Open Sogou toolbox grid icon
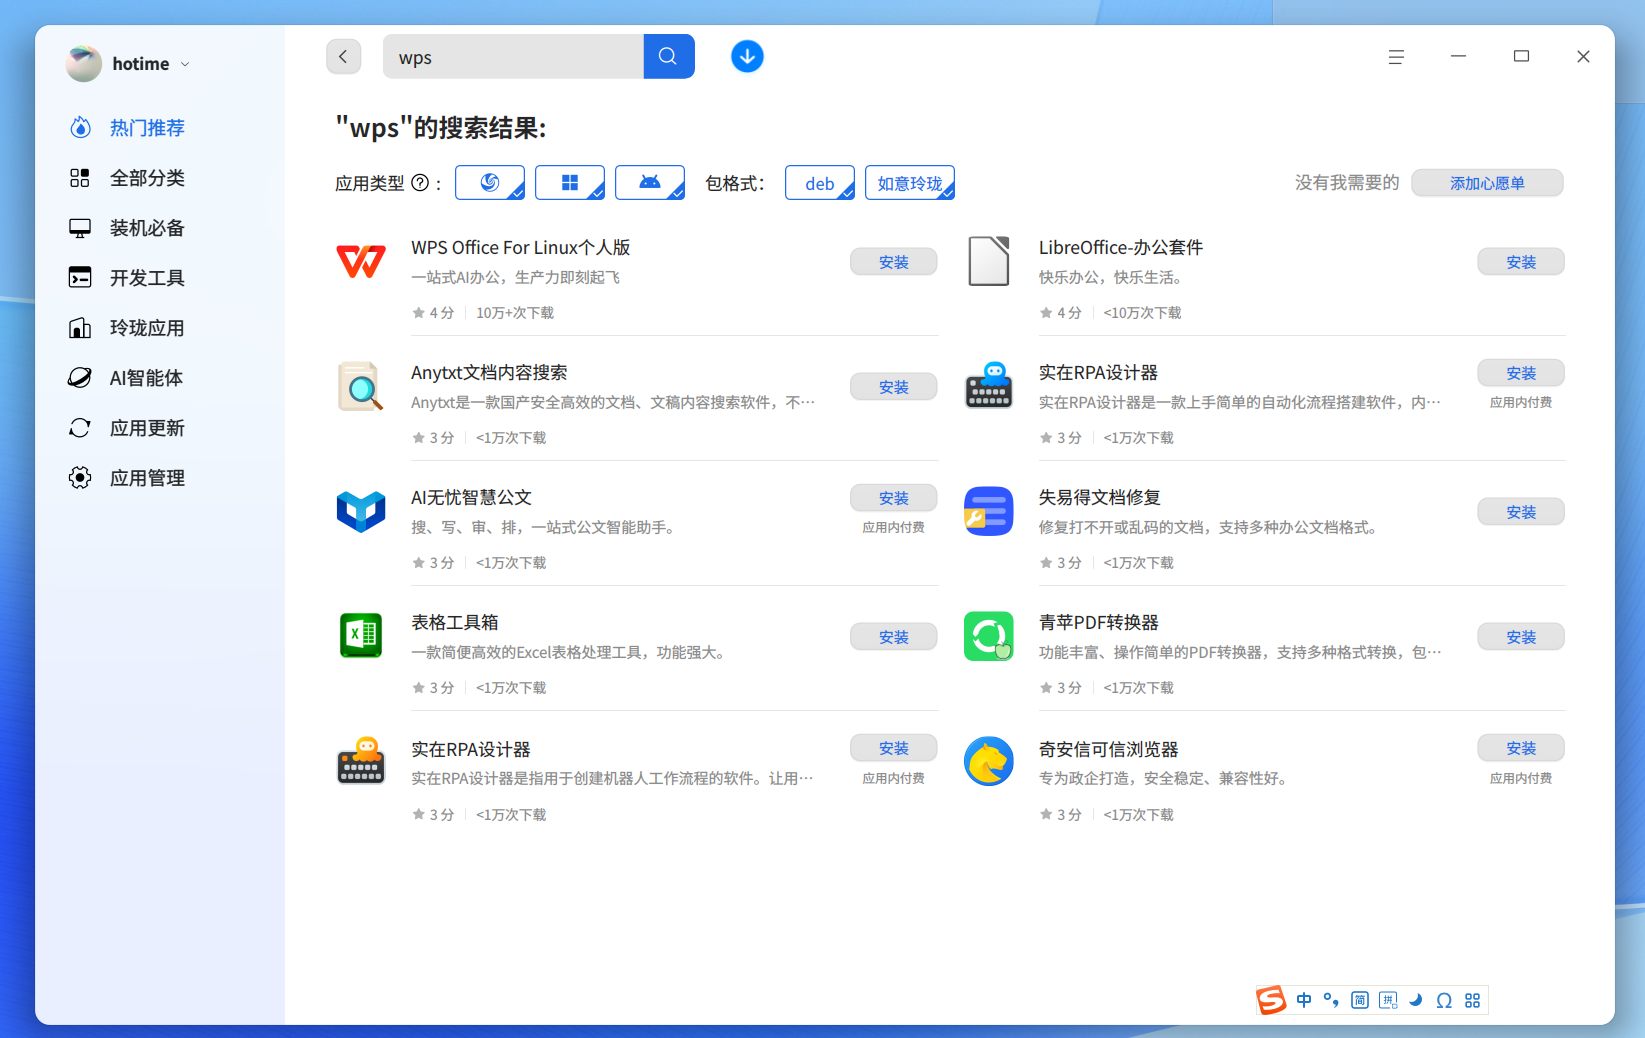The height and width of the screenshot is (1038, 1645). (1472, 1001)
